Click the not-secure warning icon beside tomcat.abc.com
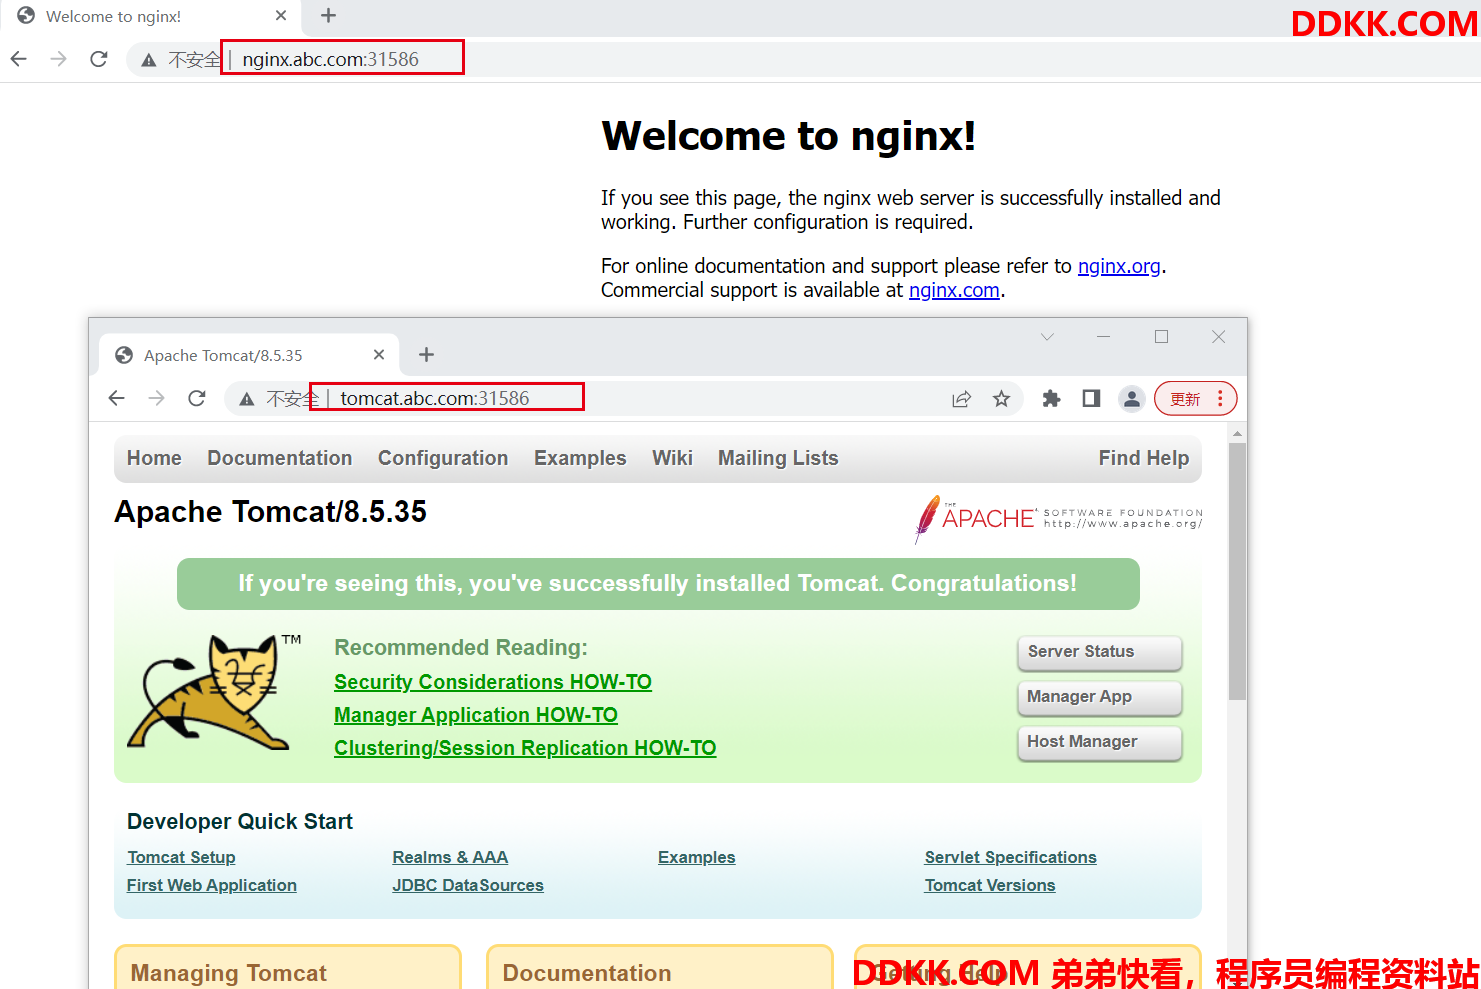Viewport: 1481px width, 989px height. click(x=247, y=399)
